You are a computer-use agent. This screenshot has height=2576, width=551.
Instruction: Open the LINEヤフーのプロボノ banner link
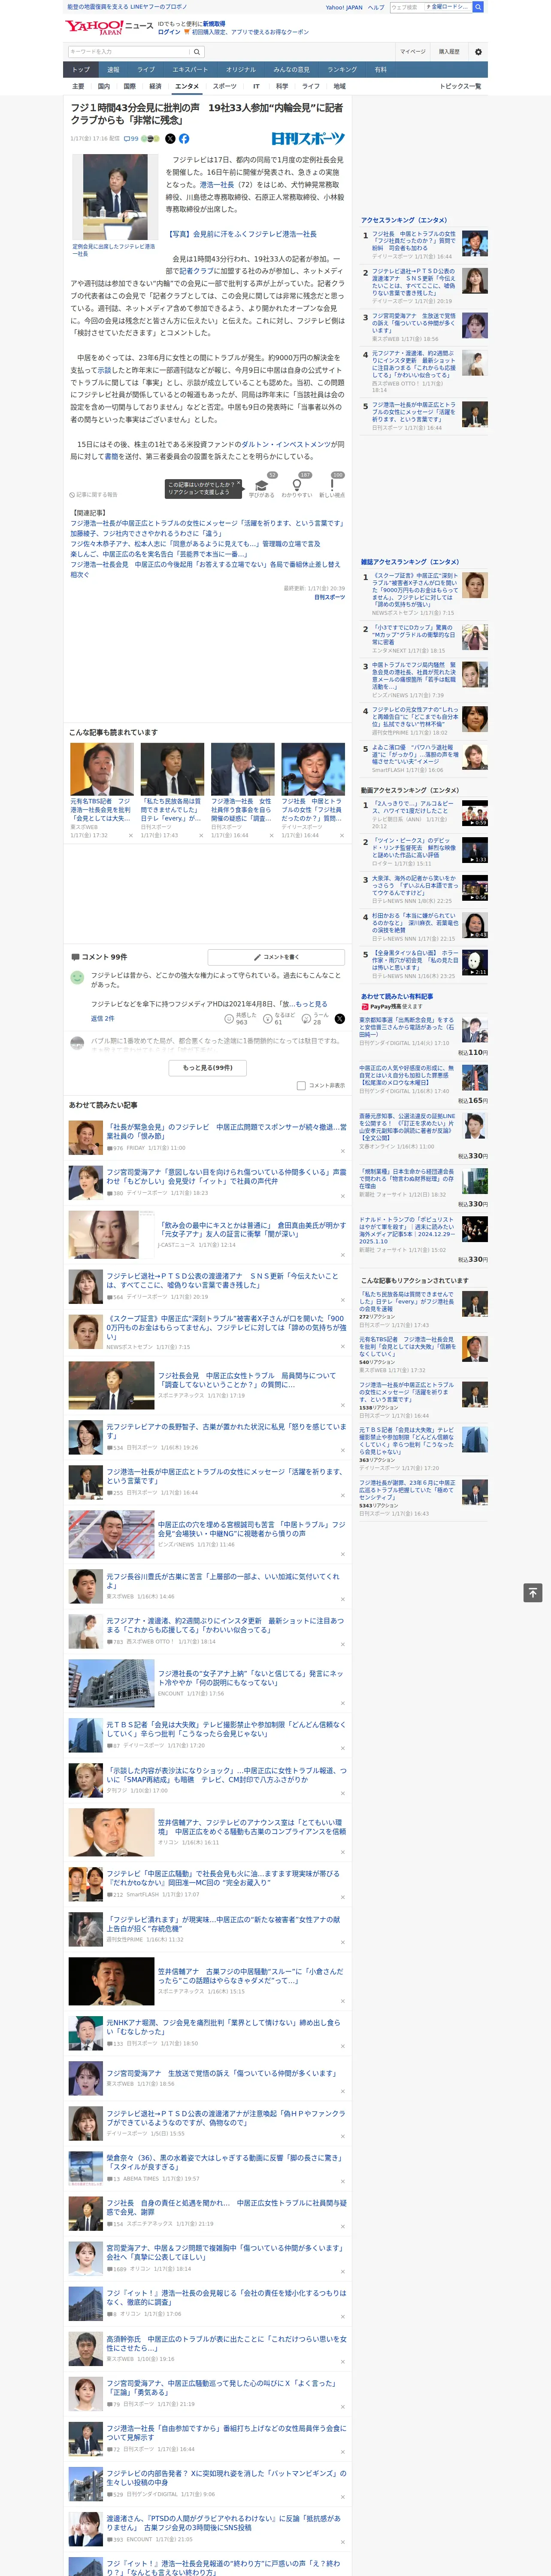127,7
